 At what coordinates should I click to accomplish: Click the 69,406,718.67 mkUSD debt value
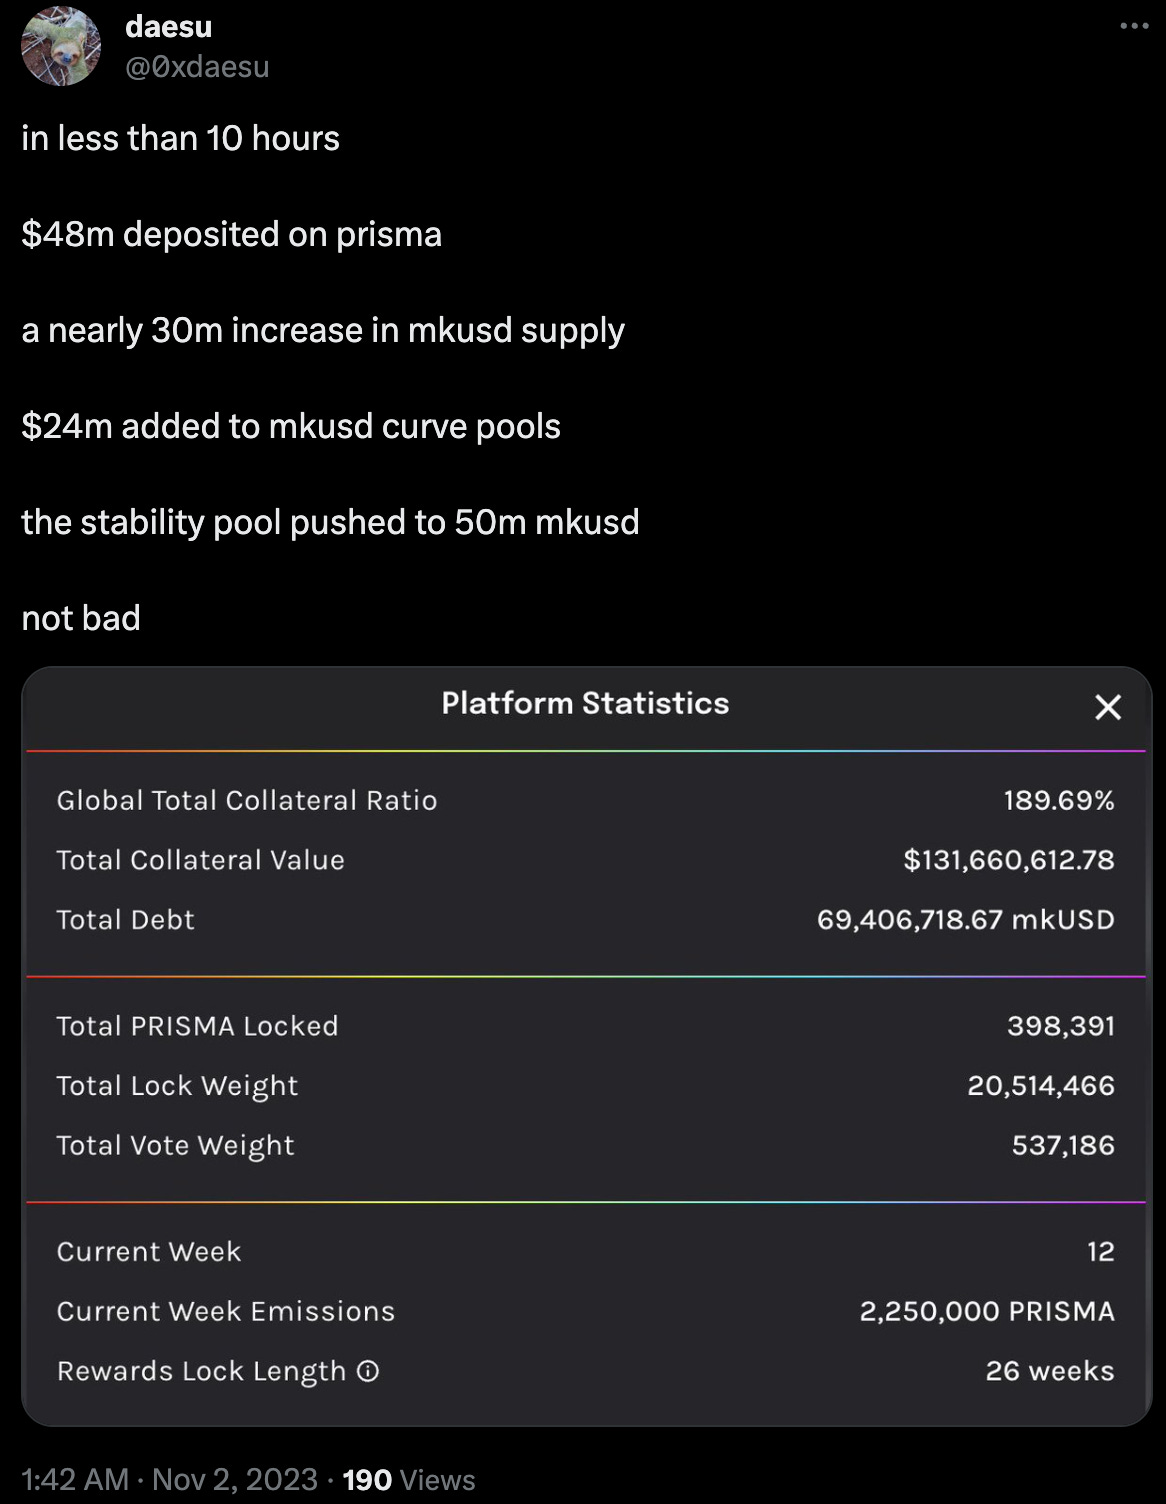pos(965,920)
